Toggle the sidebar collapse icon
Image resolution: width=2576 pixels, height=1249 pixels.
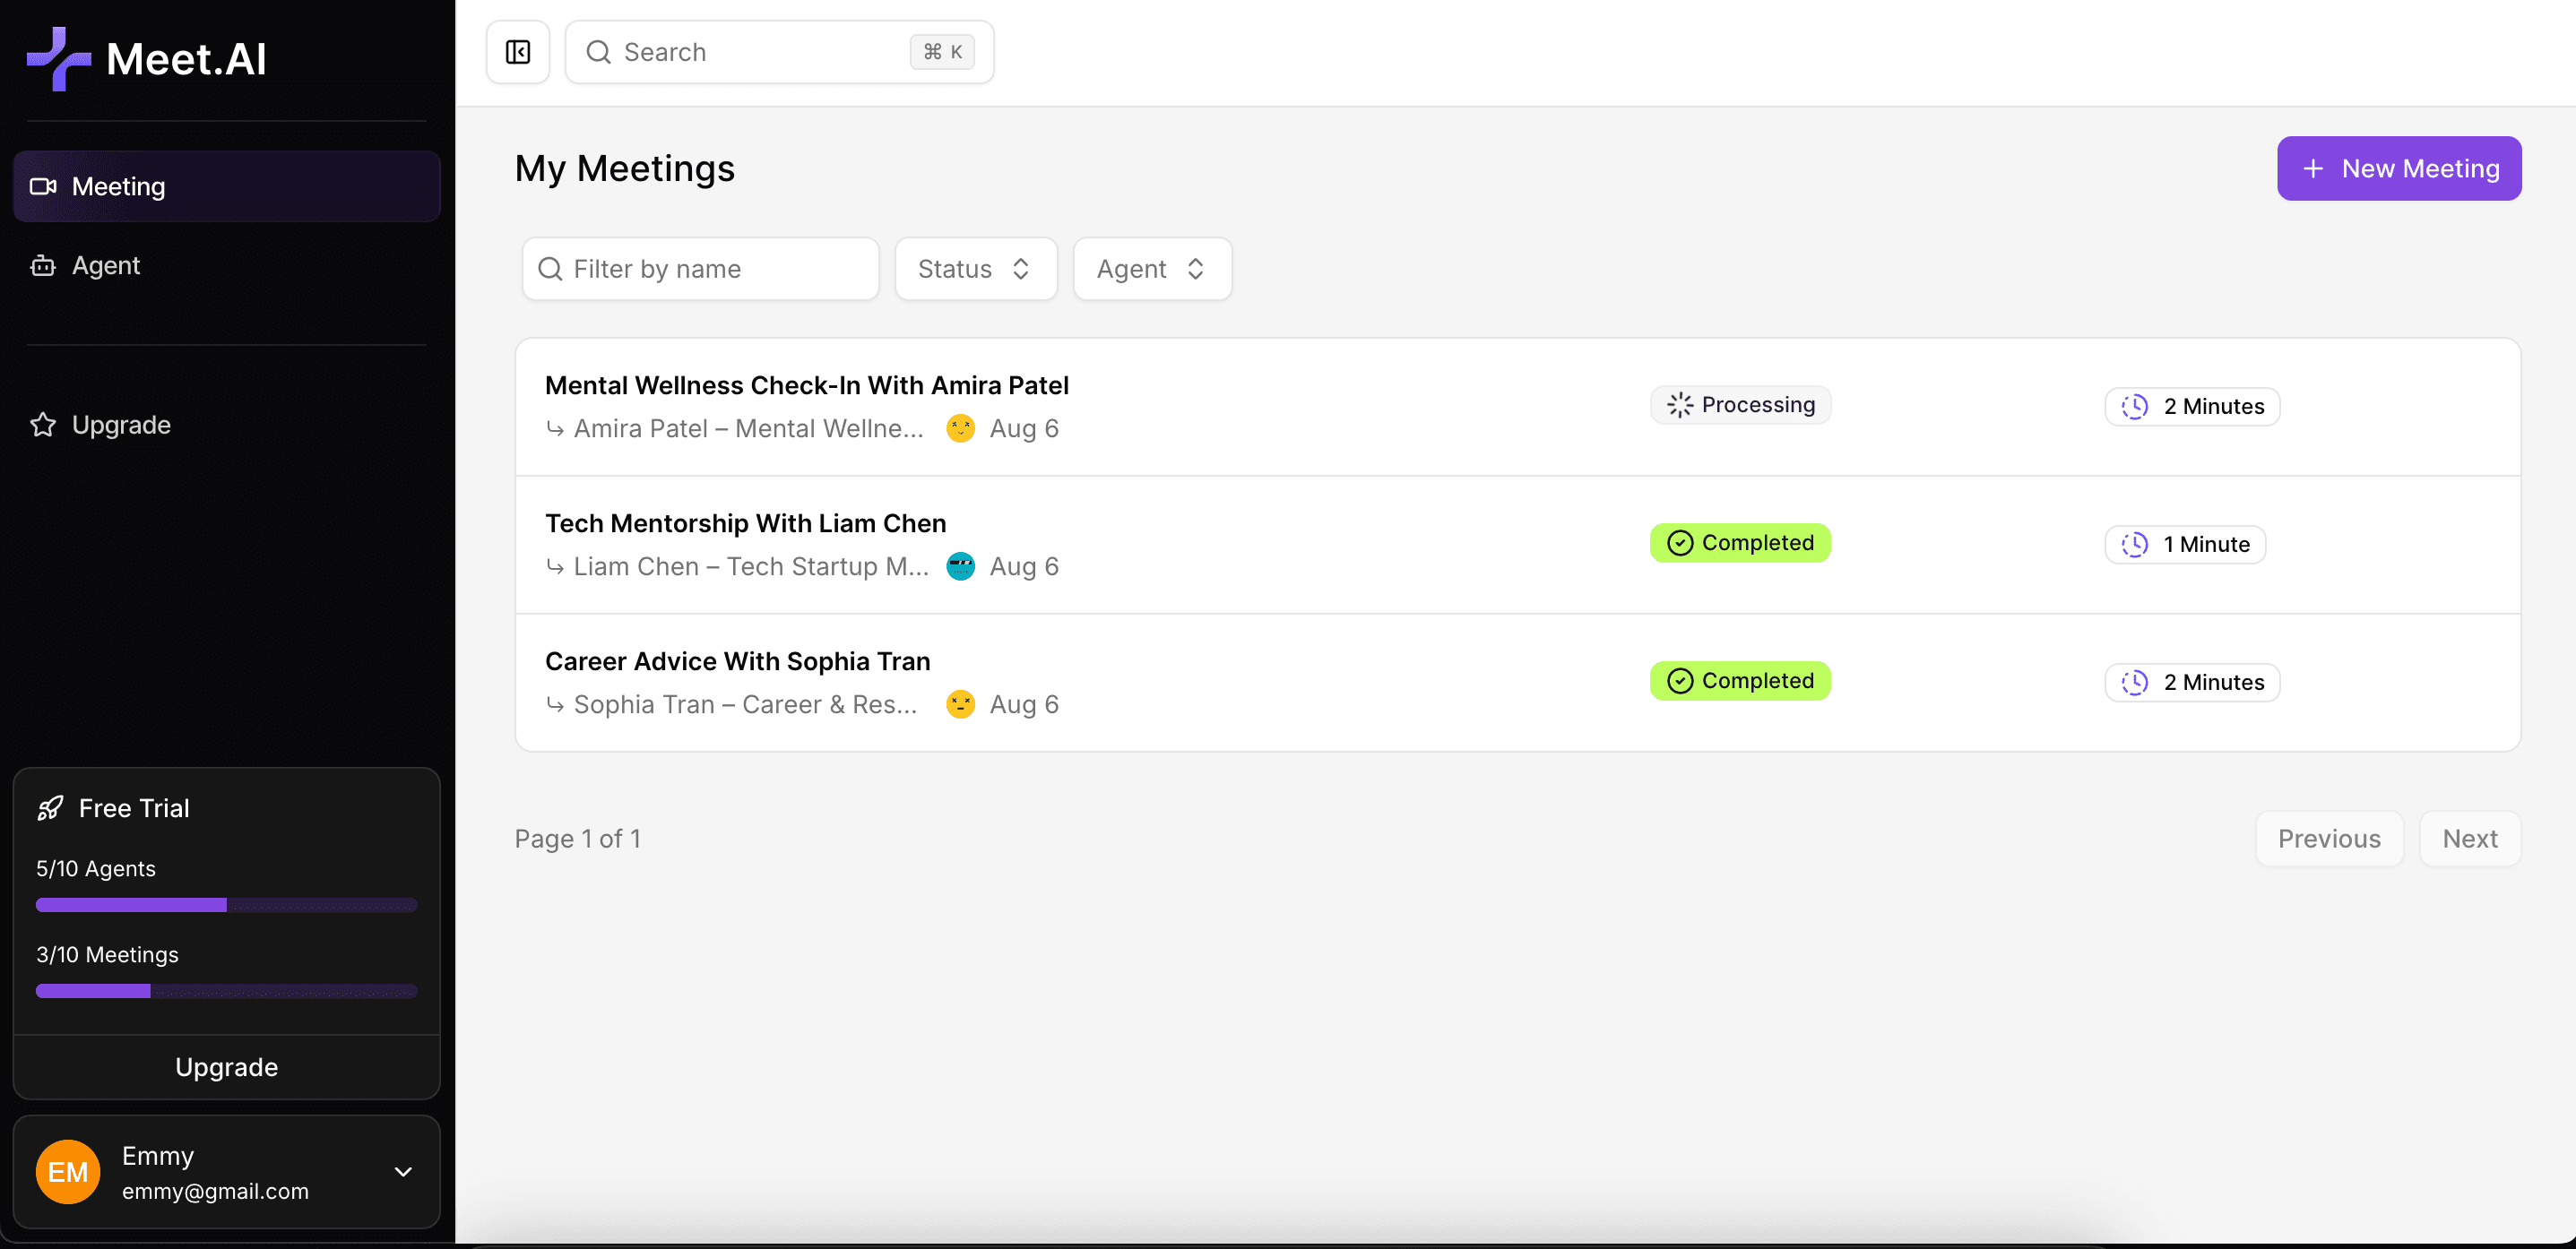coord(517,52)
